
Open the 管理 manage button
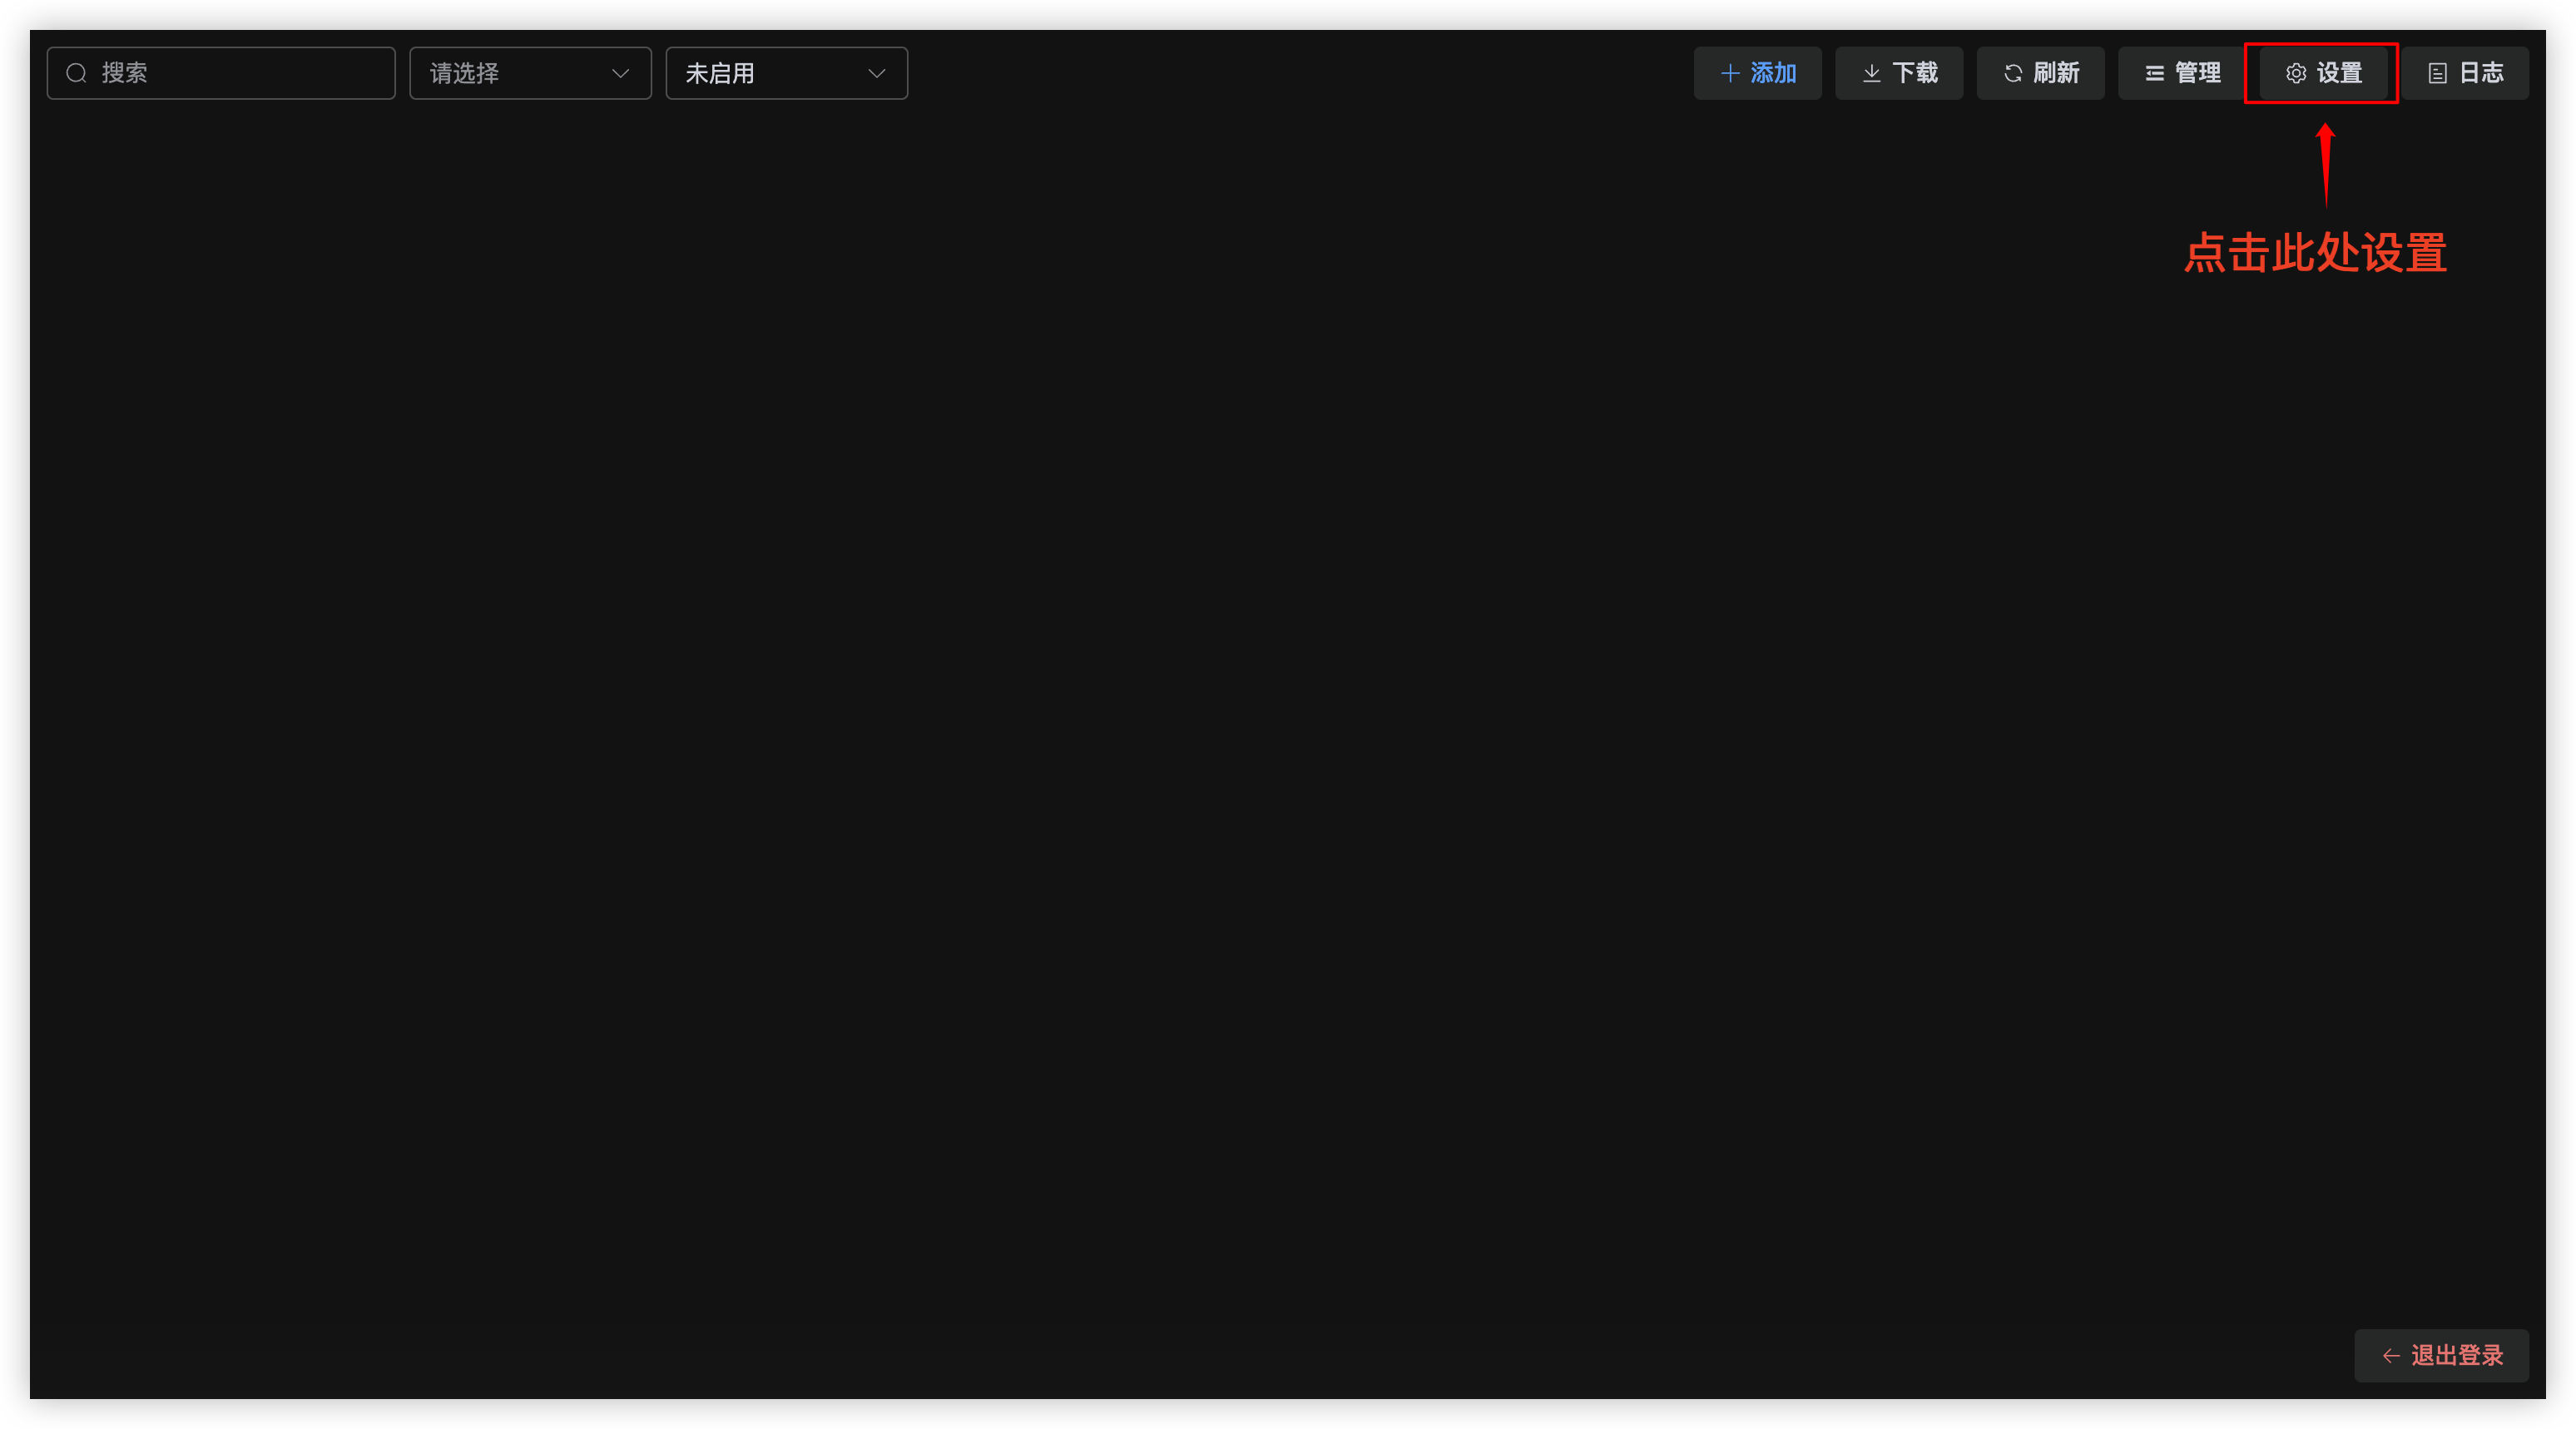2182,73
